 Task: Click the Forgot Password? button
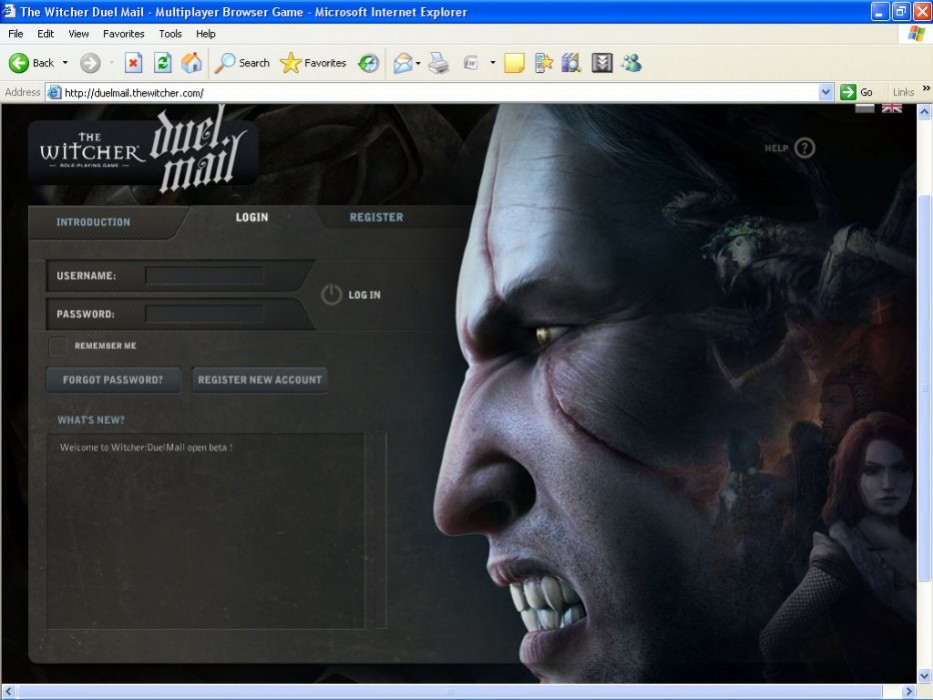[x=113, y=380]
